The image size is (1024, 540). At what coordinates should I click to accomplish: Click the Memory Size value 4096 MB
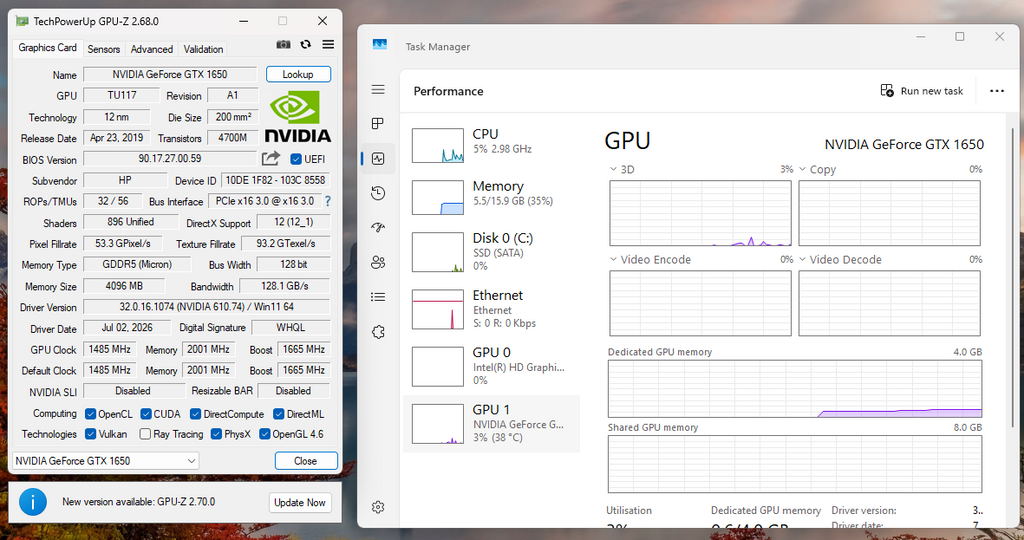(124, 286)
